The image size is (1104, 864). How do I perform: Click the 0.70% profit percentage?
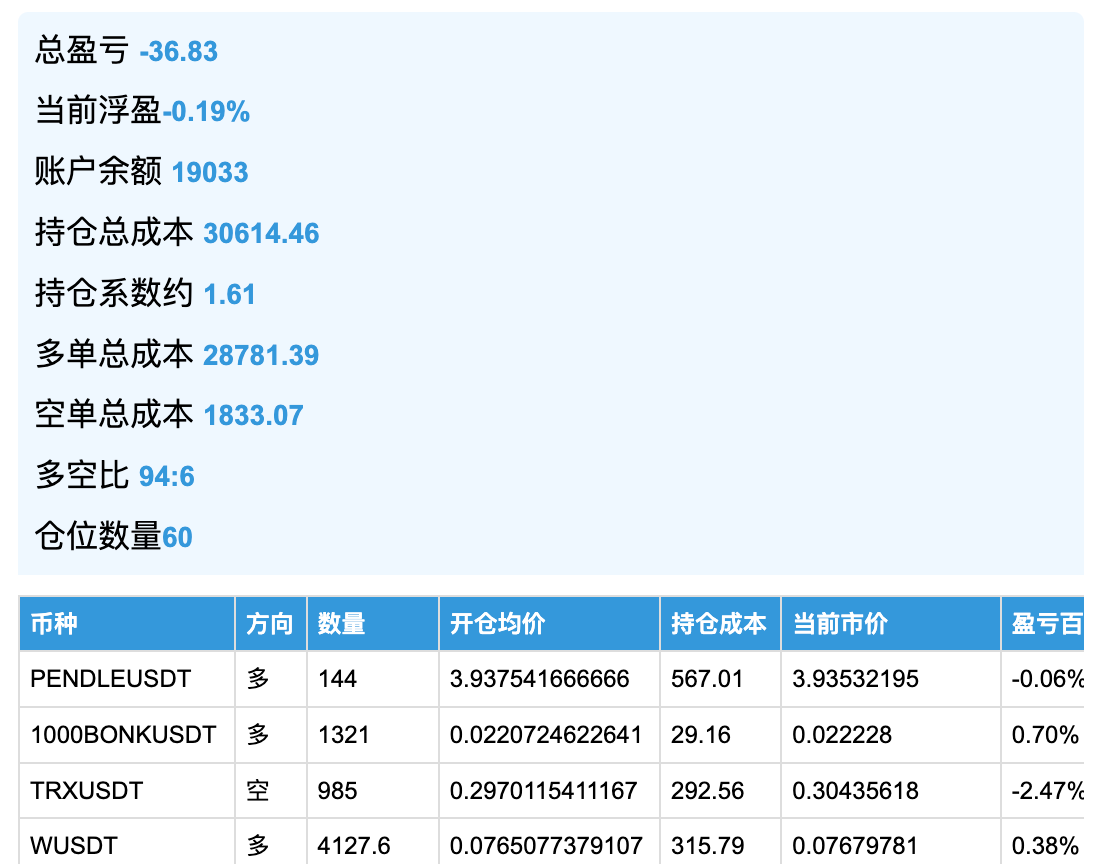(x=1045, y=734)
